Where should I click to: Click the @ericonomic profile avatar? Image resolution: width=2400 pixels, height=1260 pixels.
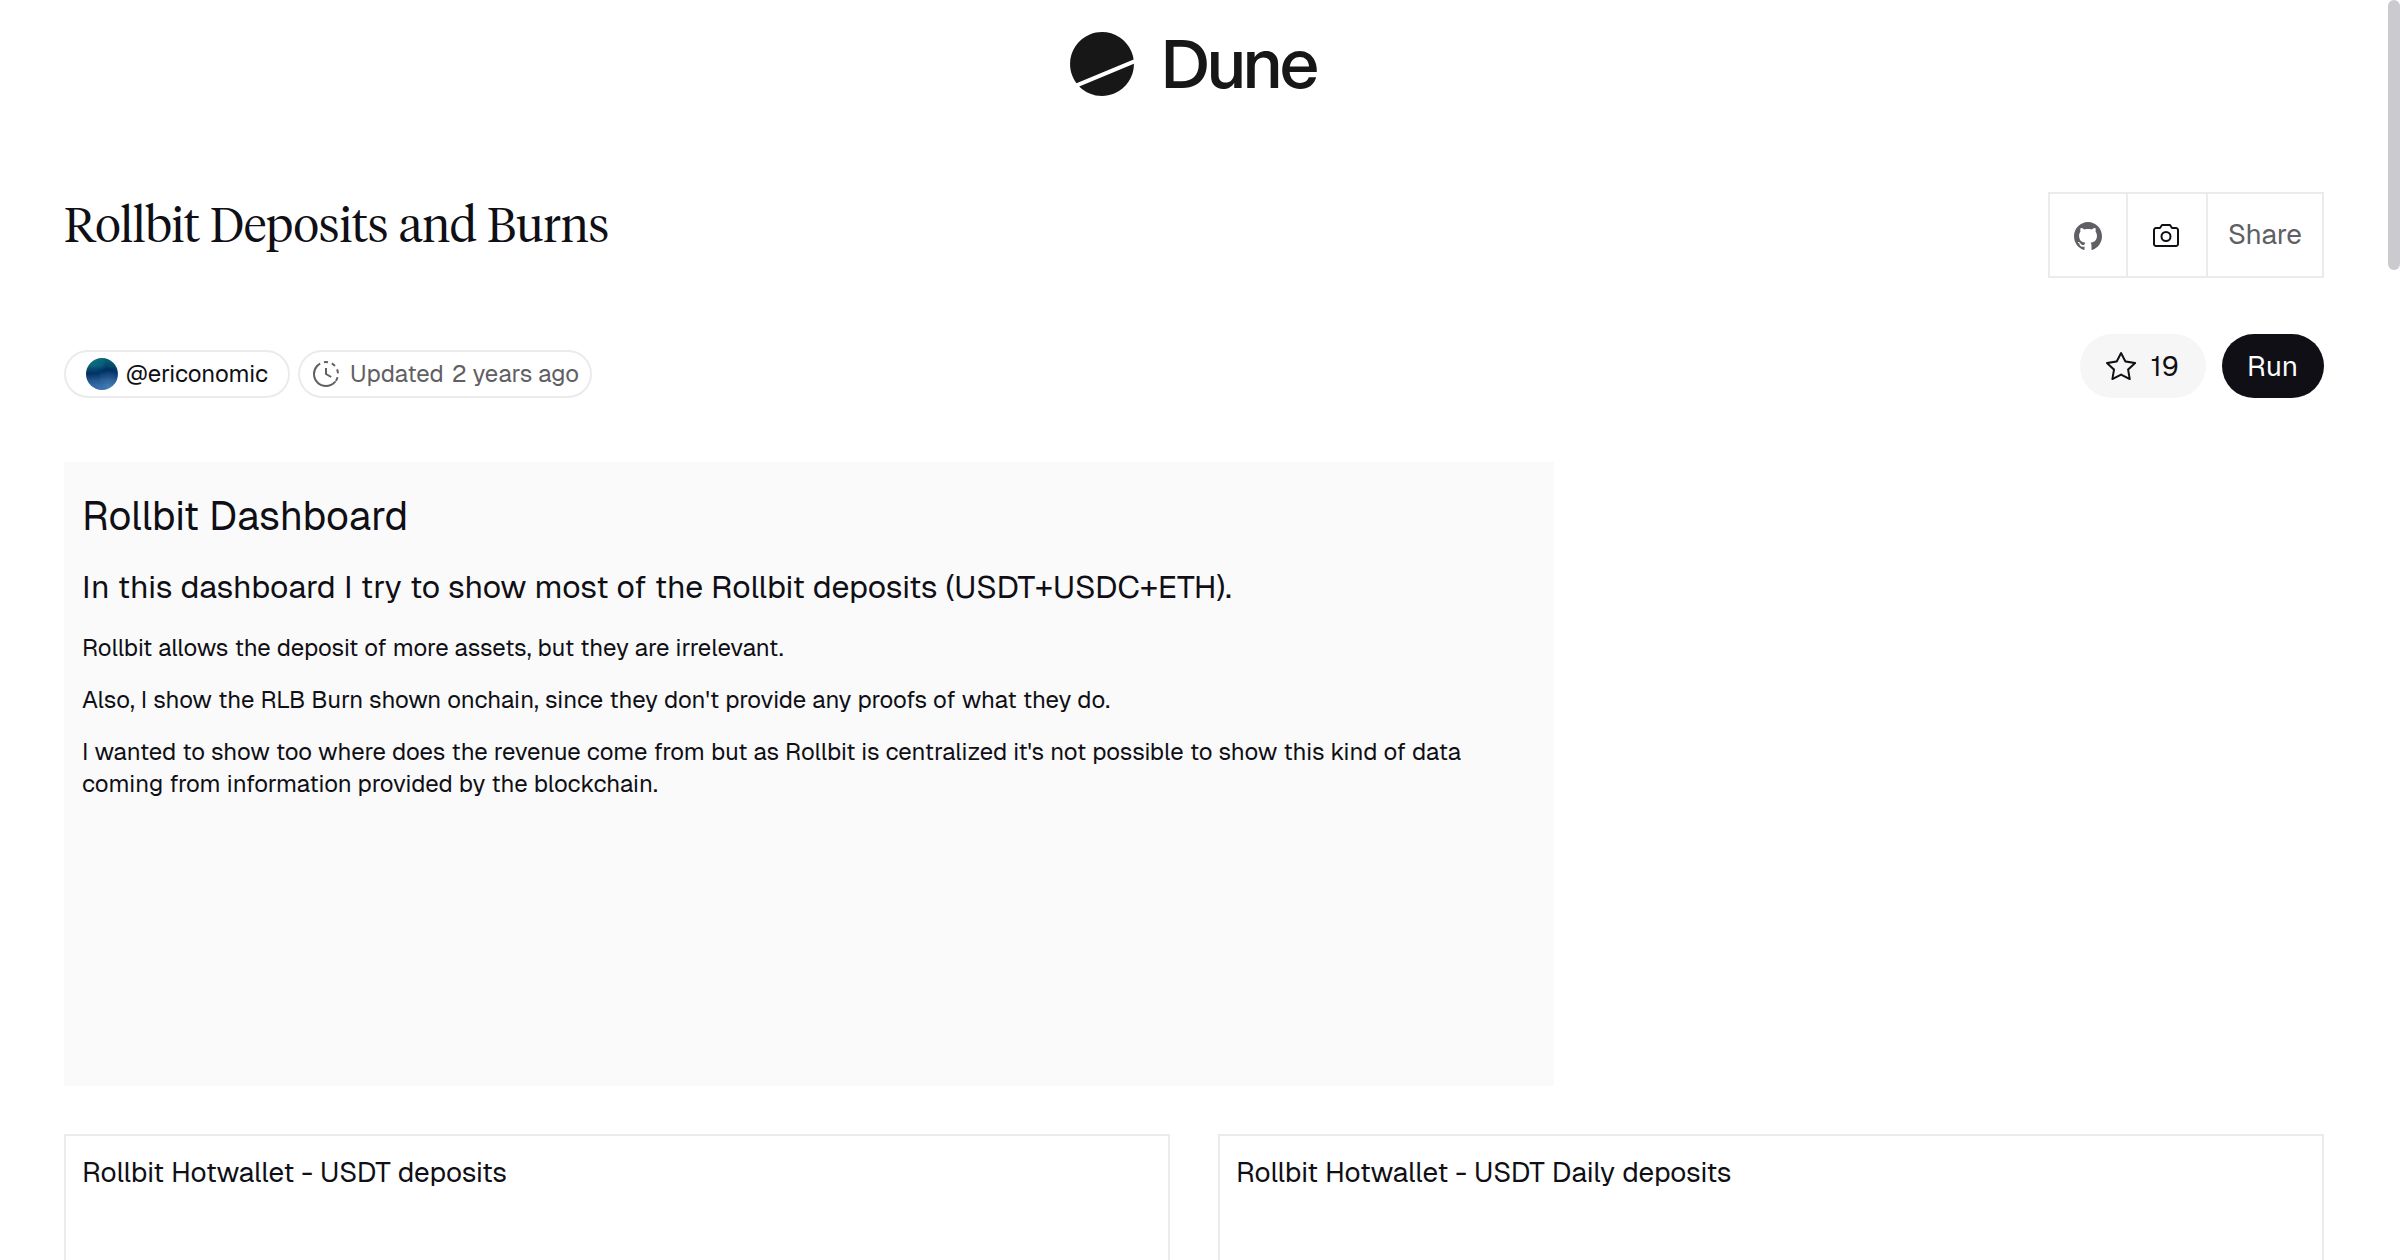[x=102, y=374]
